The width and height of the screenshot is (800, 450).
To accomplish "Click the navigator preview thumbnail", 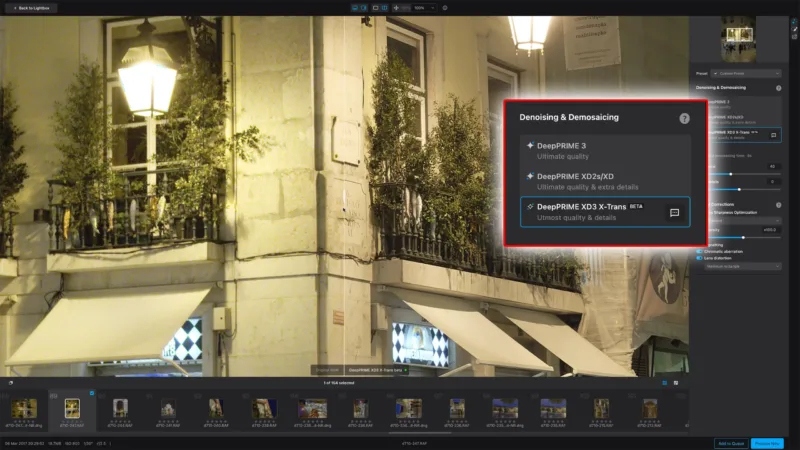I will [738, 39].
